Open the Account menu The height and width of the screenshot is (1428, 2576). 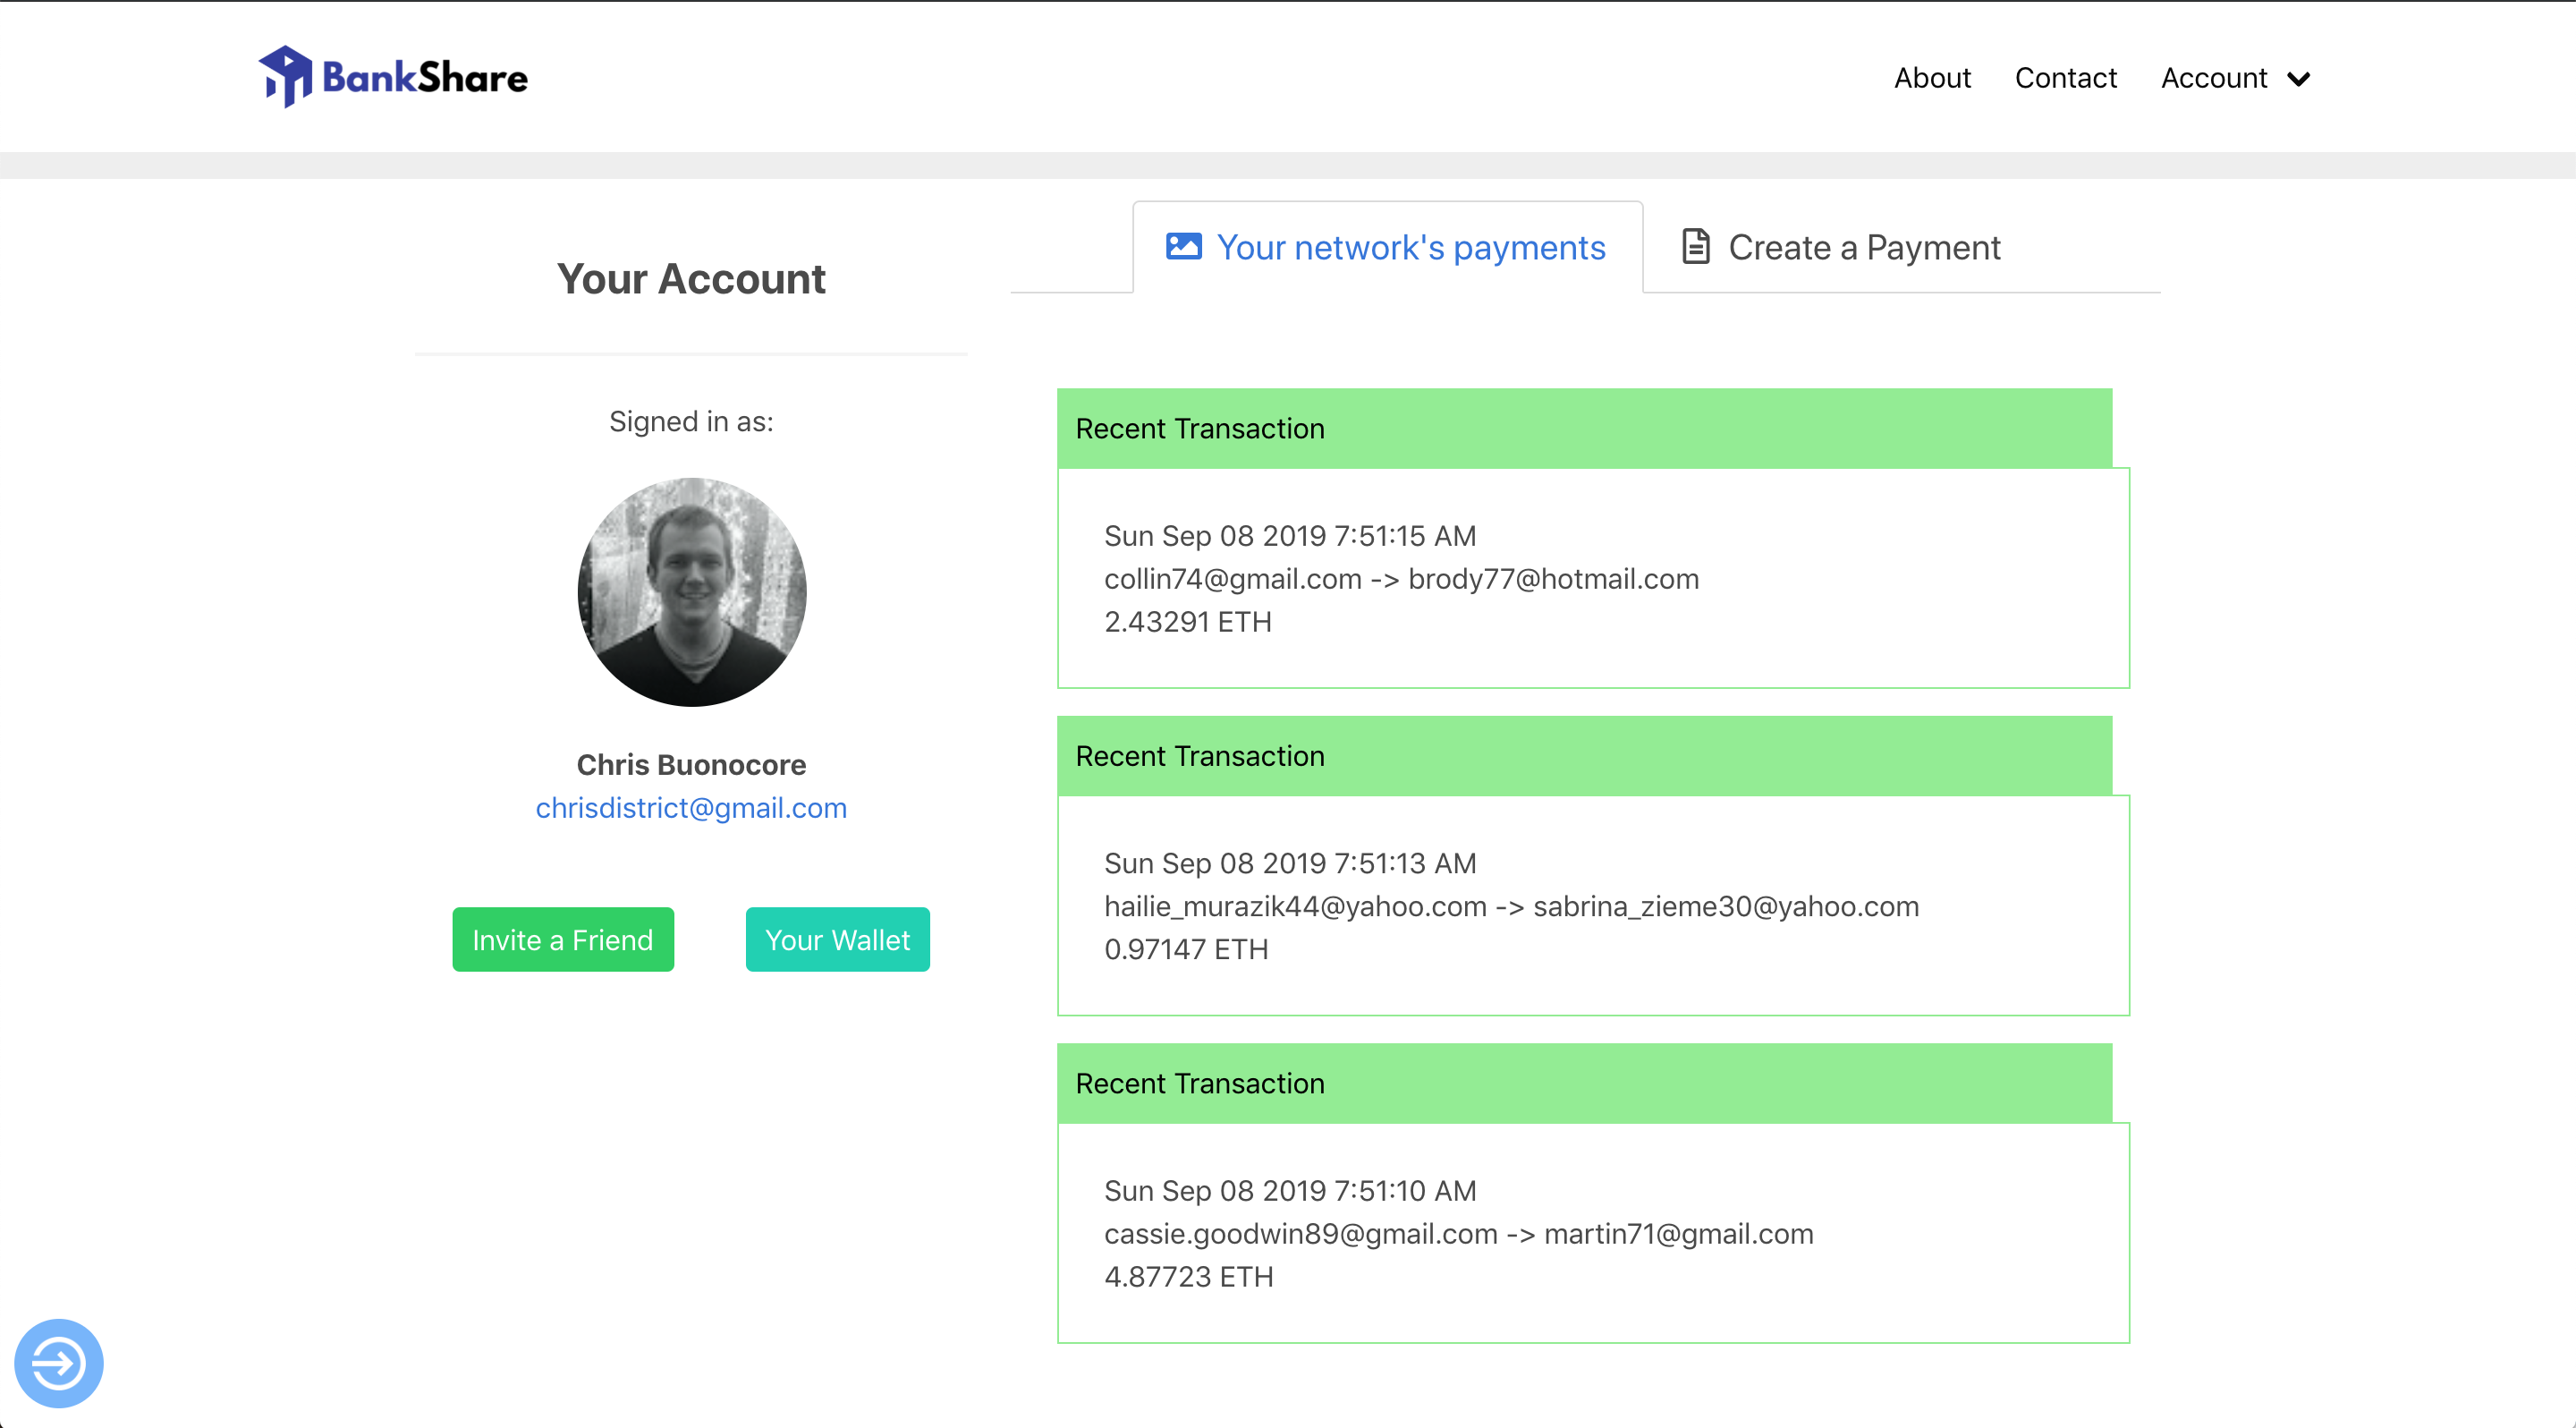[2214, 78]
